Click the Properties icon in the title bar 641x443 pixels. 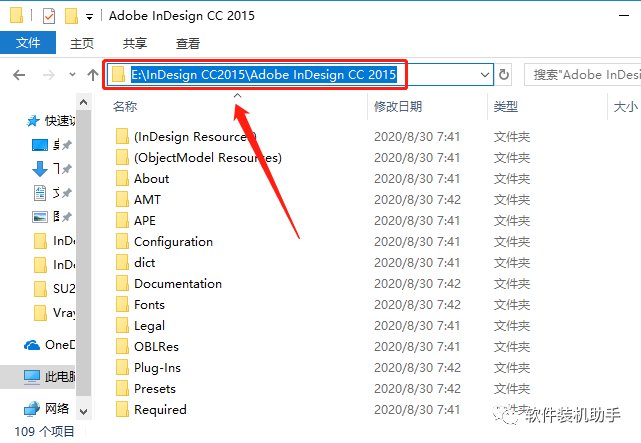[x=49, y=16]
